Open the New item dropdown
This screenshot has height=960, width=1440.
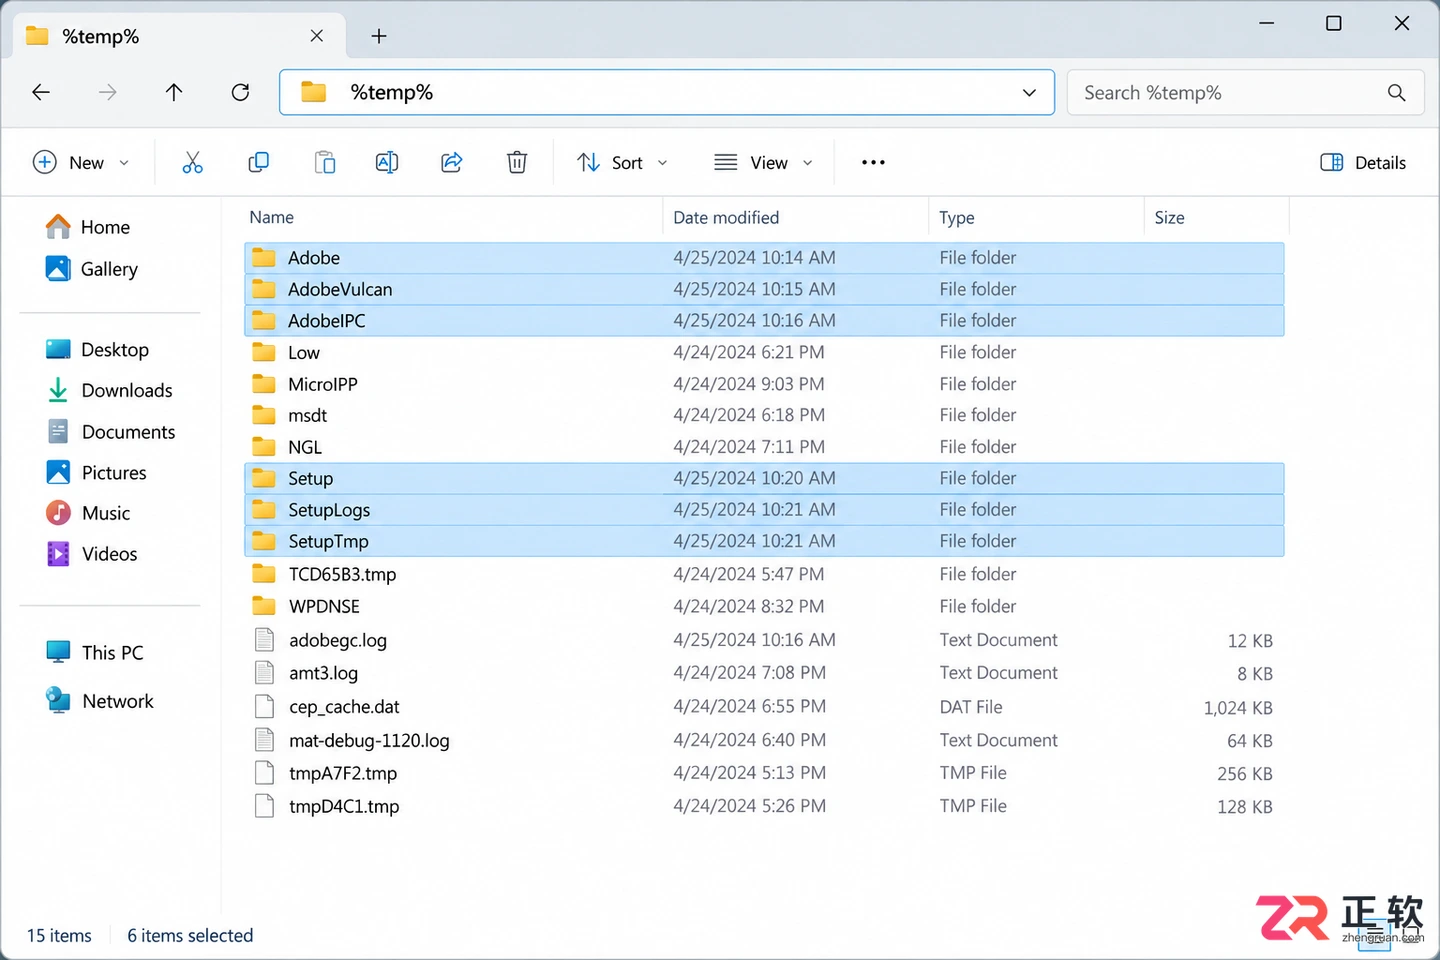[81, 162]
